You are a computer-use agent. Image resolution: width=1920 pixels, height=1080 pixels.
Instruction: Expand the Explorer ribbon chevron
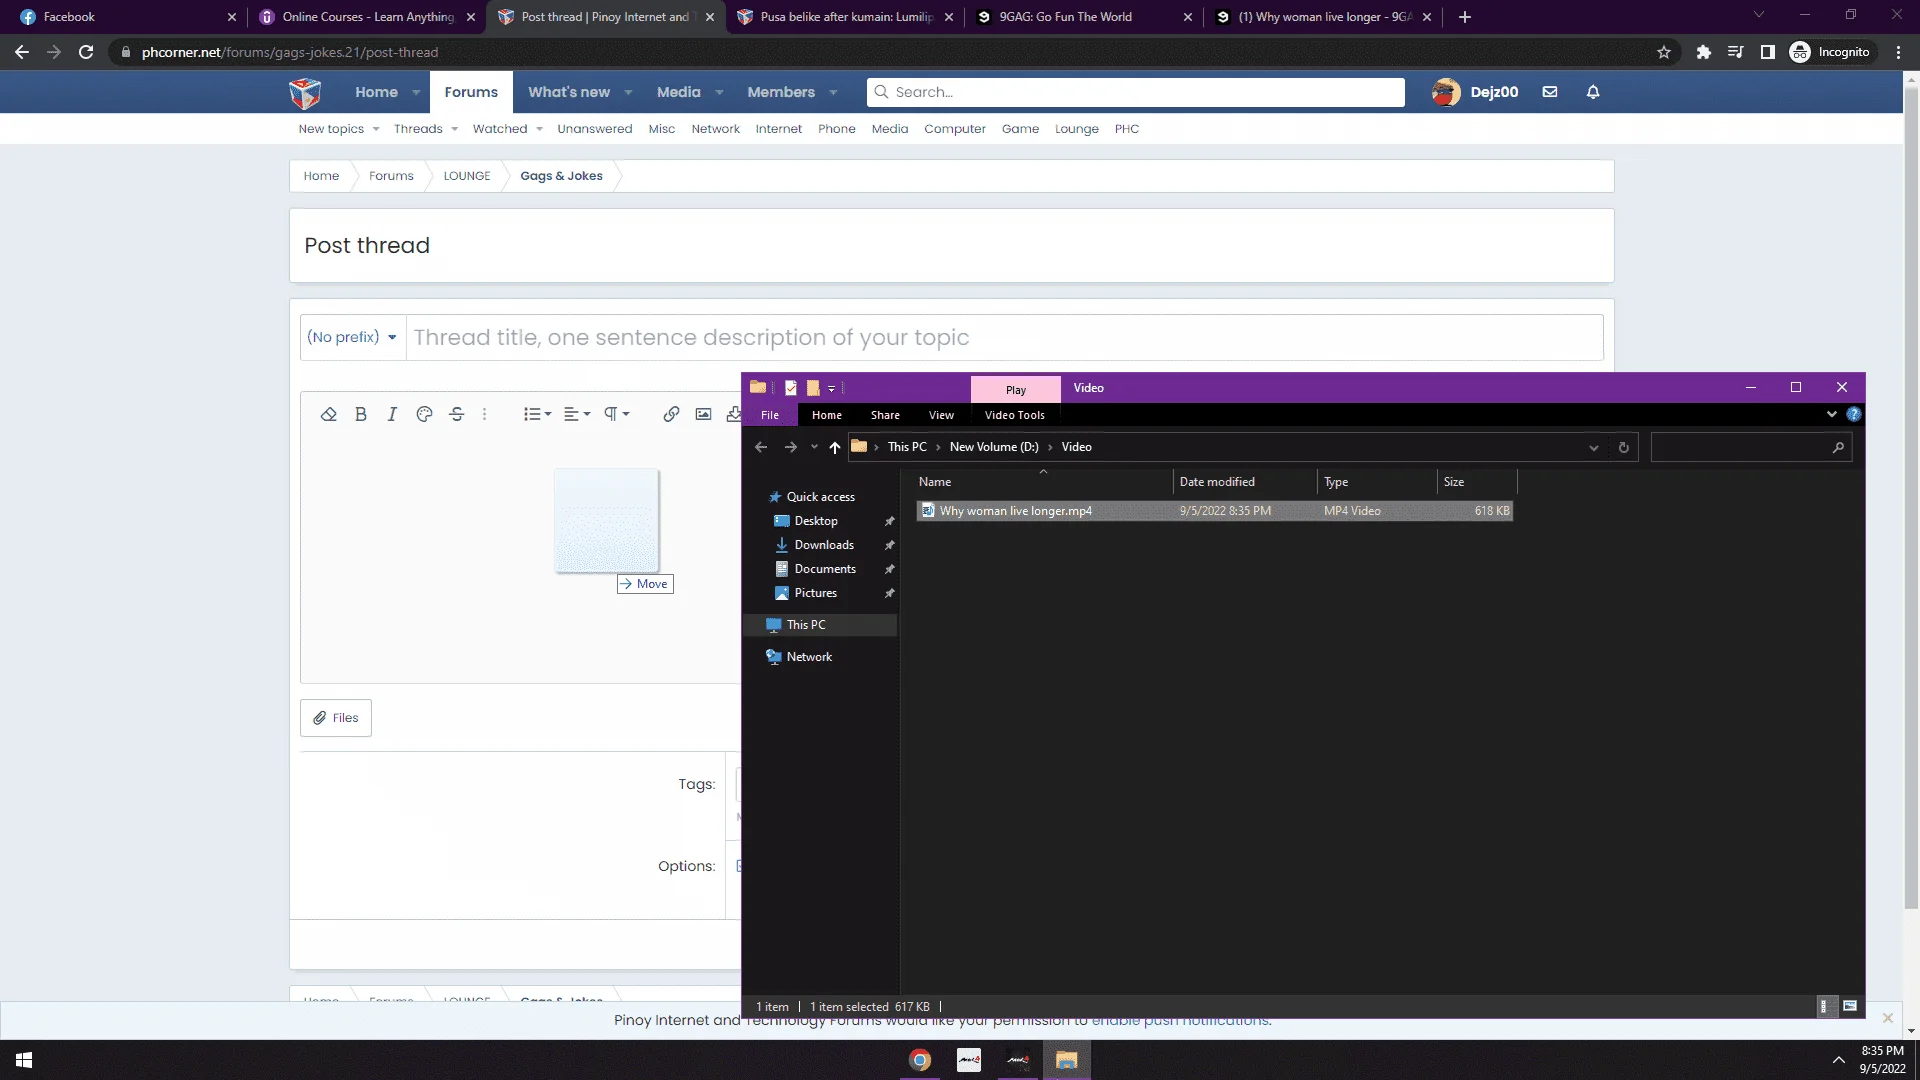pos(1832,414)
